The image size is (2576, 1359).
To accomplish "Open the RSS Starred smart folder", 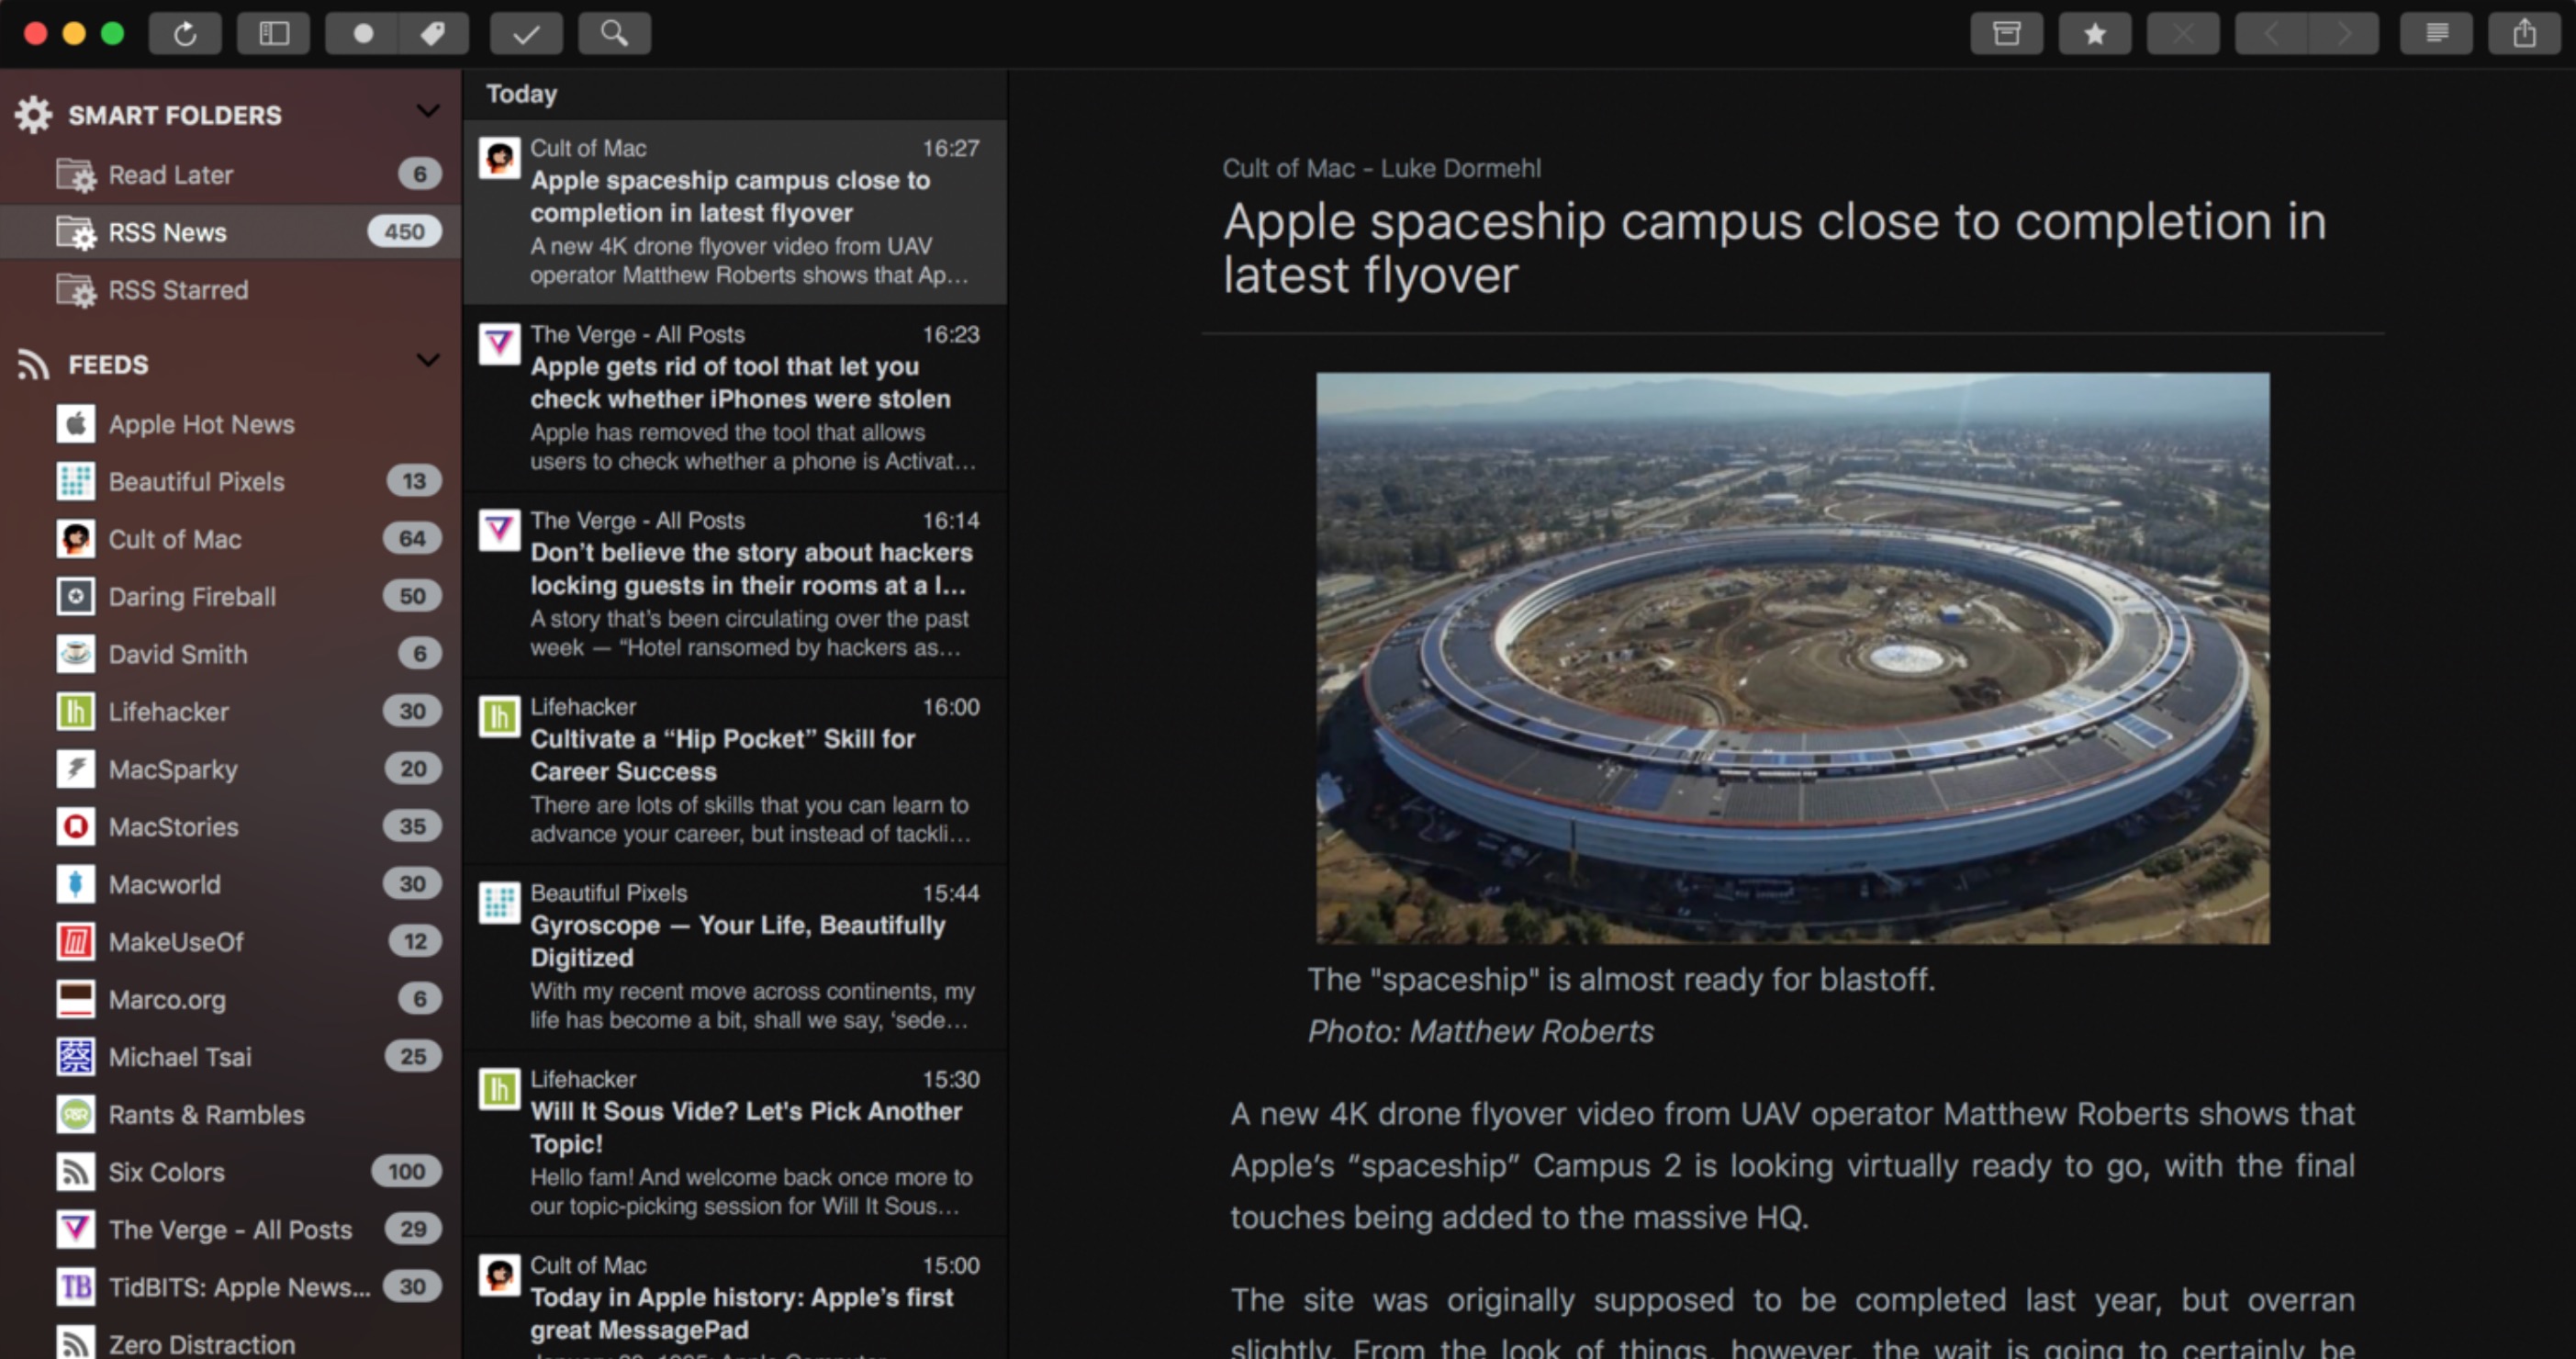I will tap(230, 290).
